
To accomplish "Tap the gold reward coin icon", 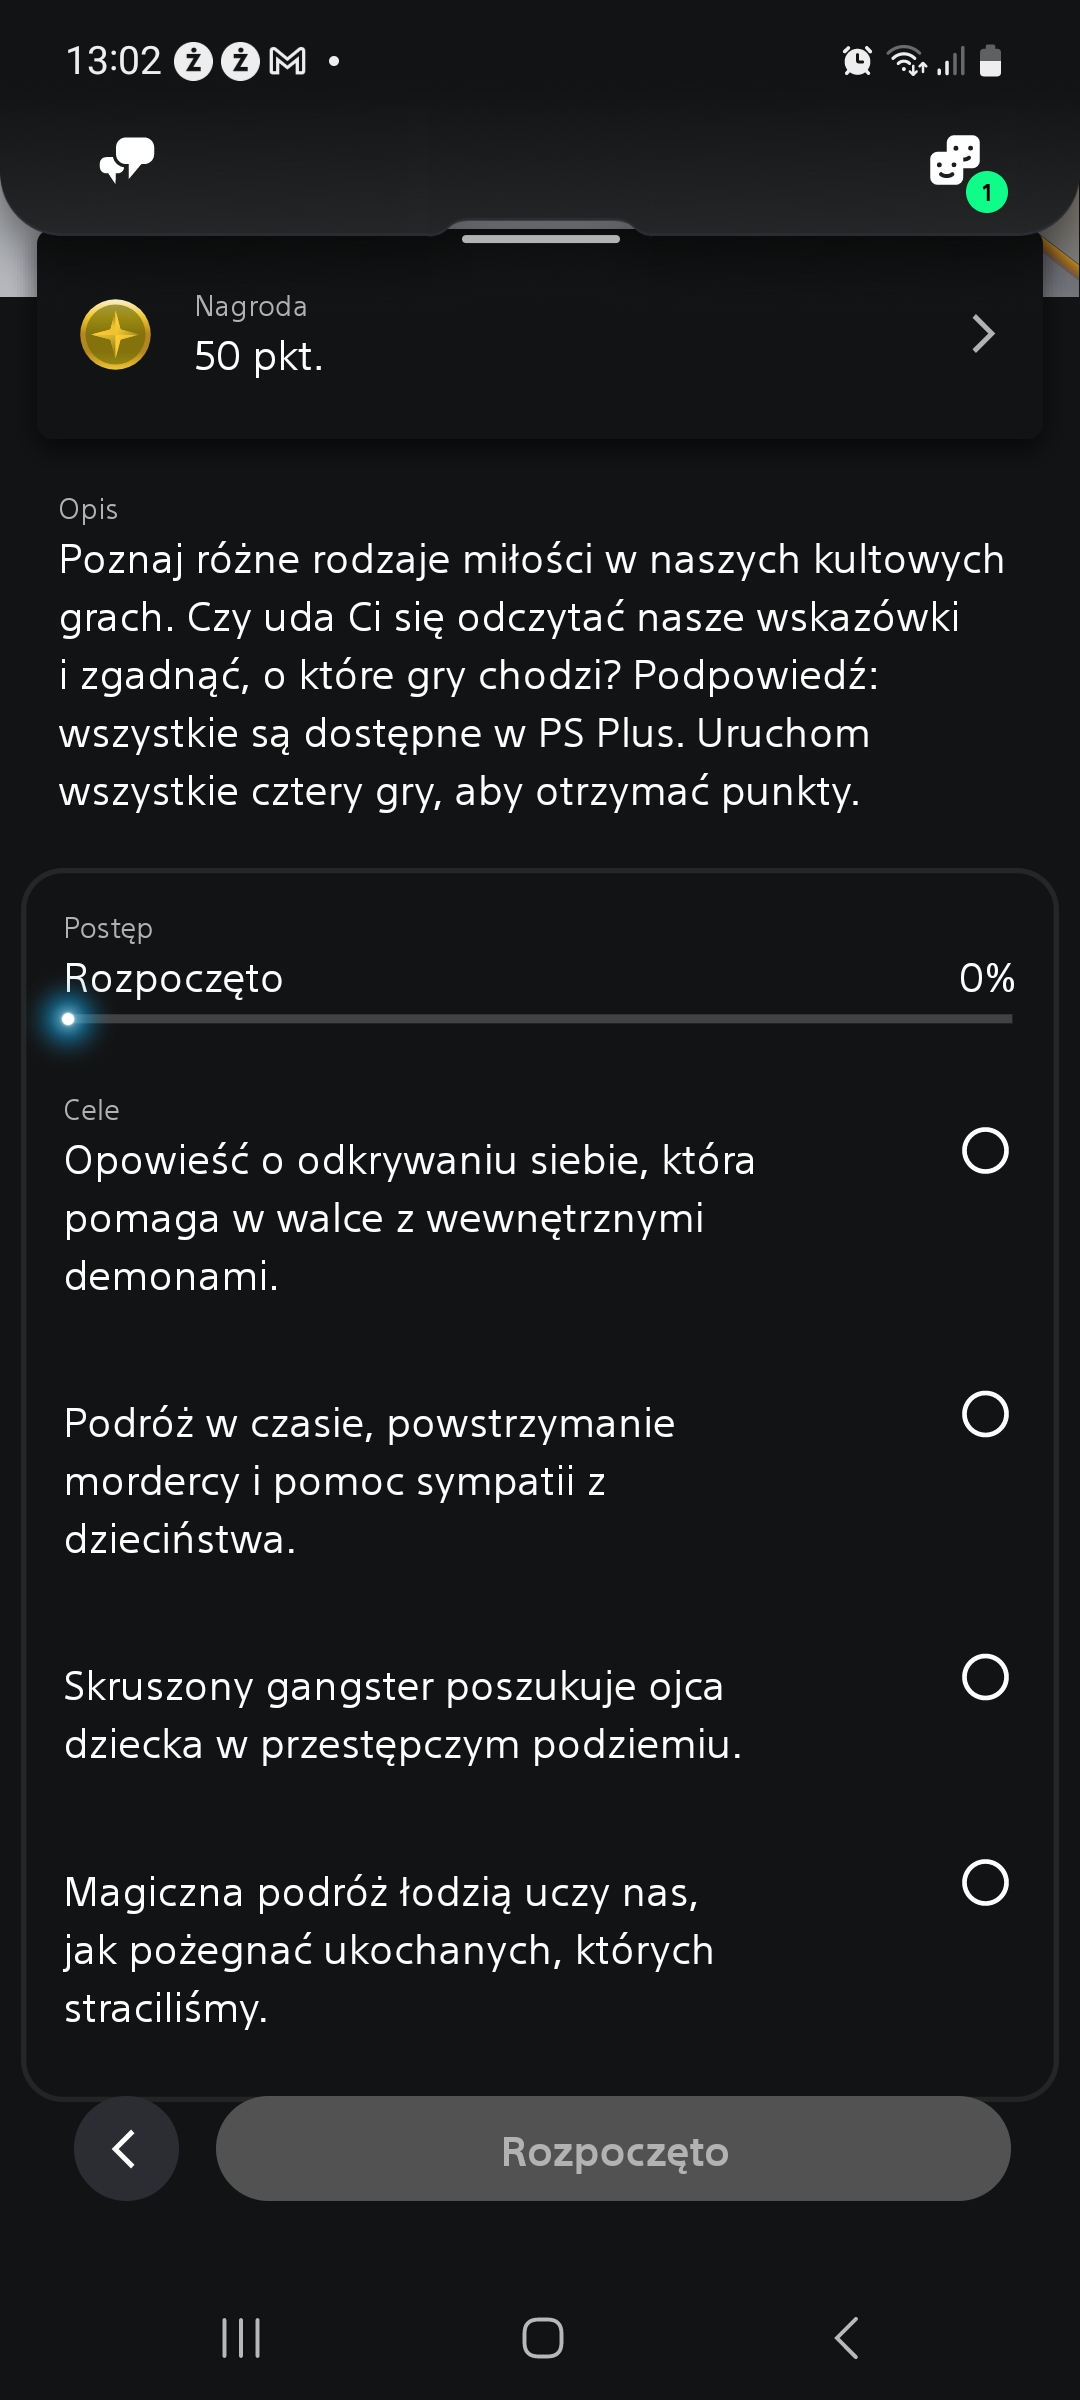I will (x=116, y=334).
